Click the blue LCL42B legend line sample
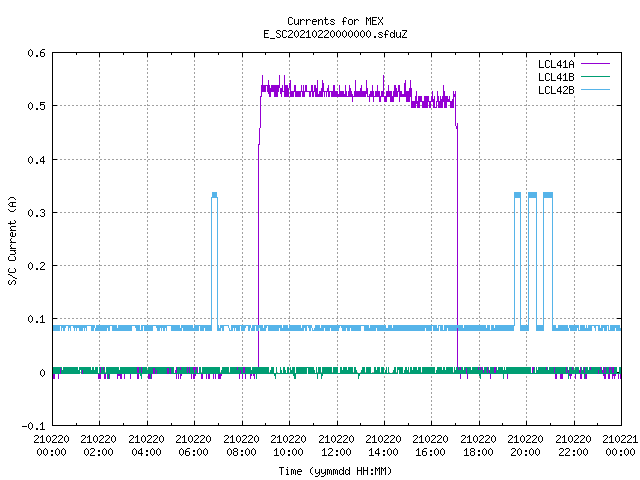The image size is (640, 480). (x=595, y=89)
